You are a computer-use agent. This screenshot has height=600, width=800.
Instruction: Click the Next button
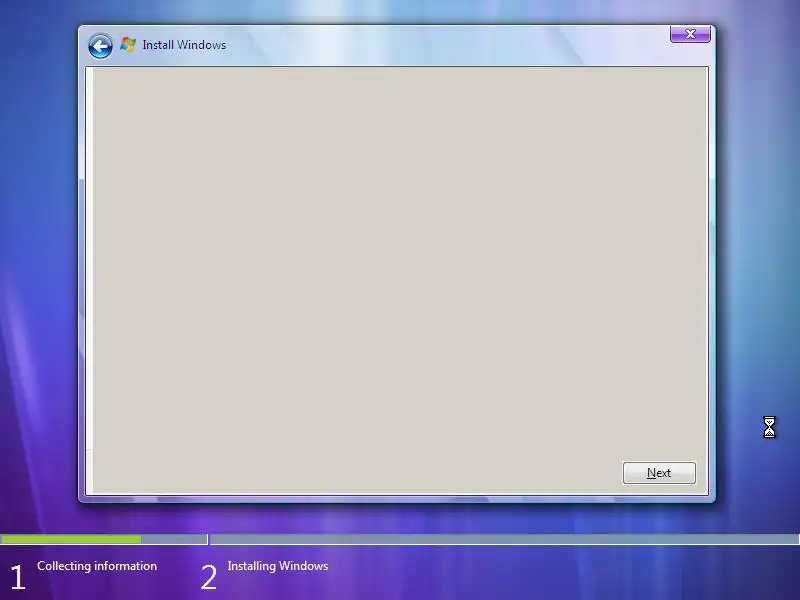pyautogui.click(x=659, y=473)
